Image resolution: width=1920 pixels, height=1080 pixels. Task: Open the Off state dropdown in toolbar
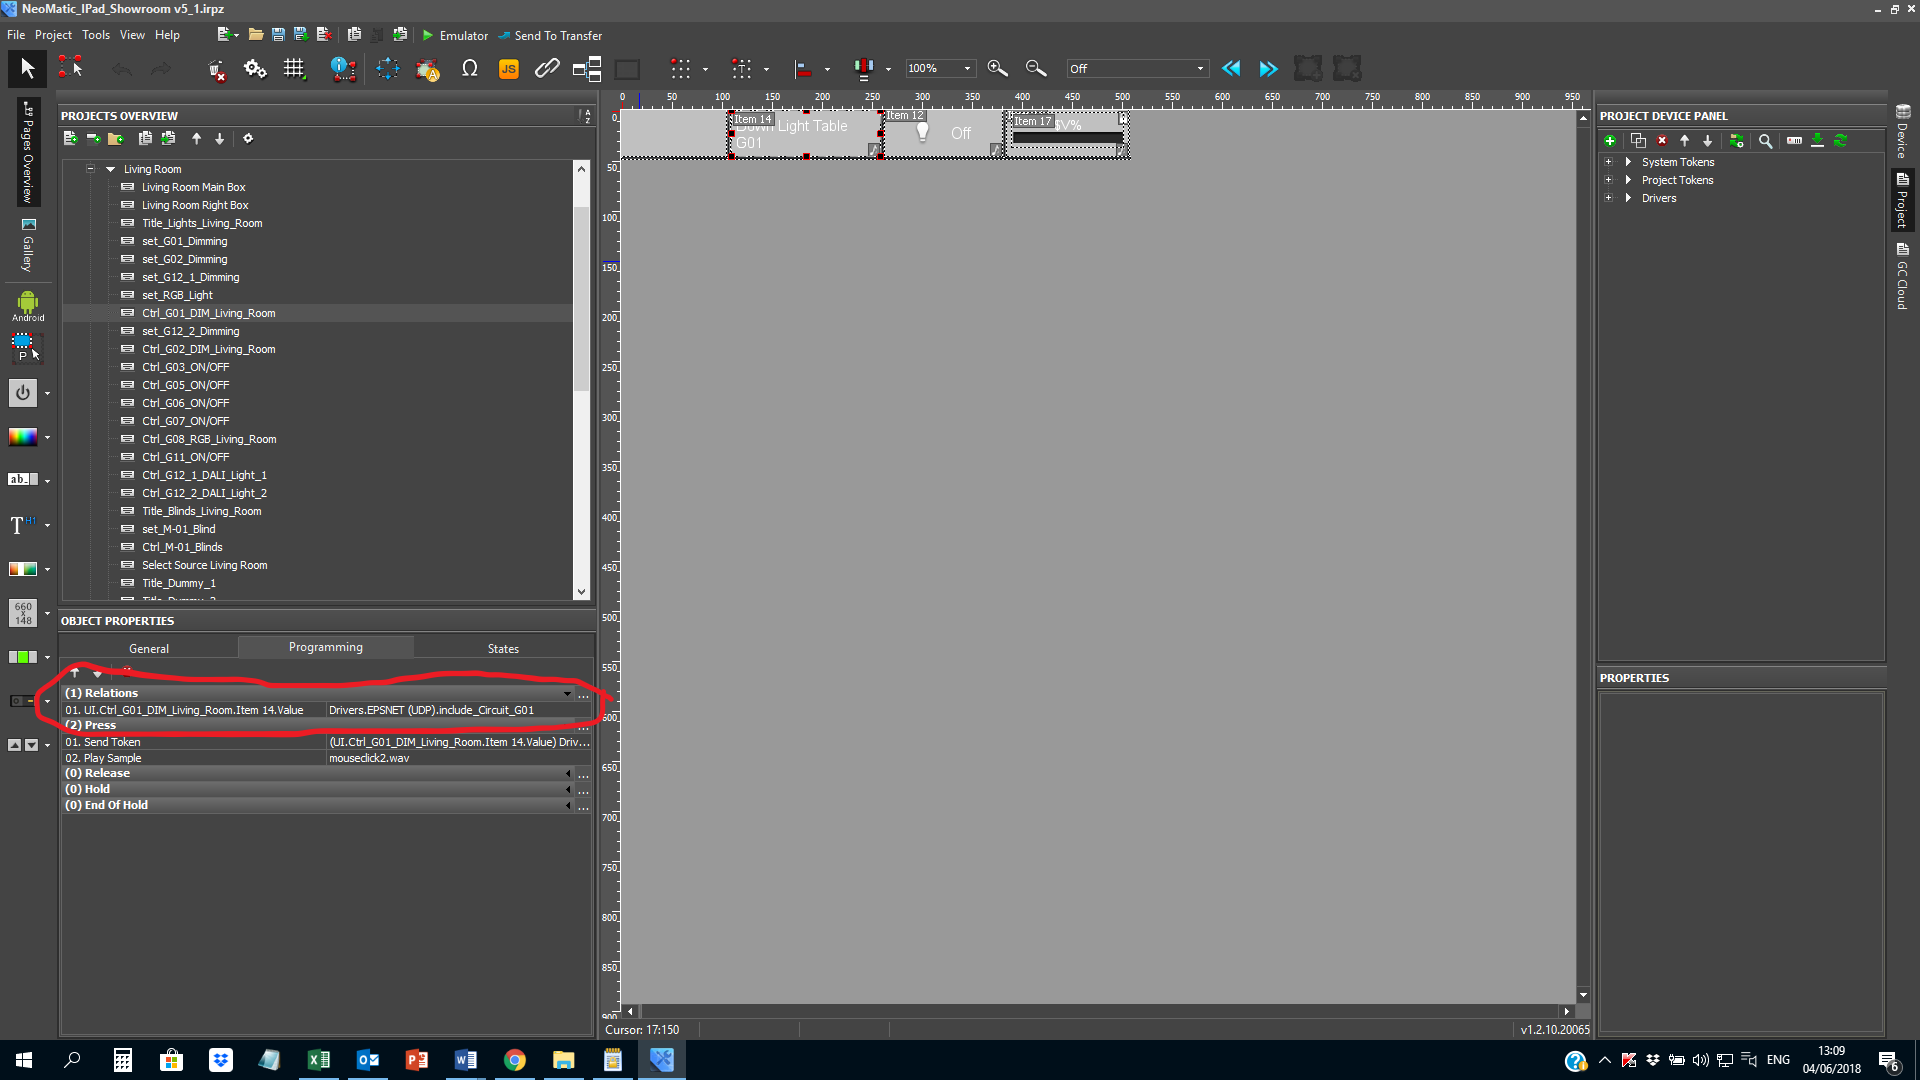click(x=1199, y=69)
